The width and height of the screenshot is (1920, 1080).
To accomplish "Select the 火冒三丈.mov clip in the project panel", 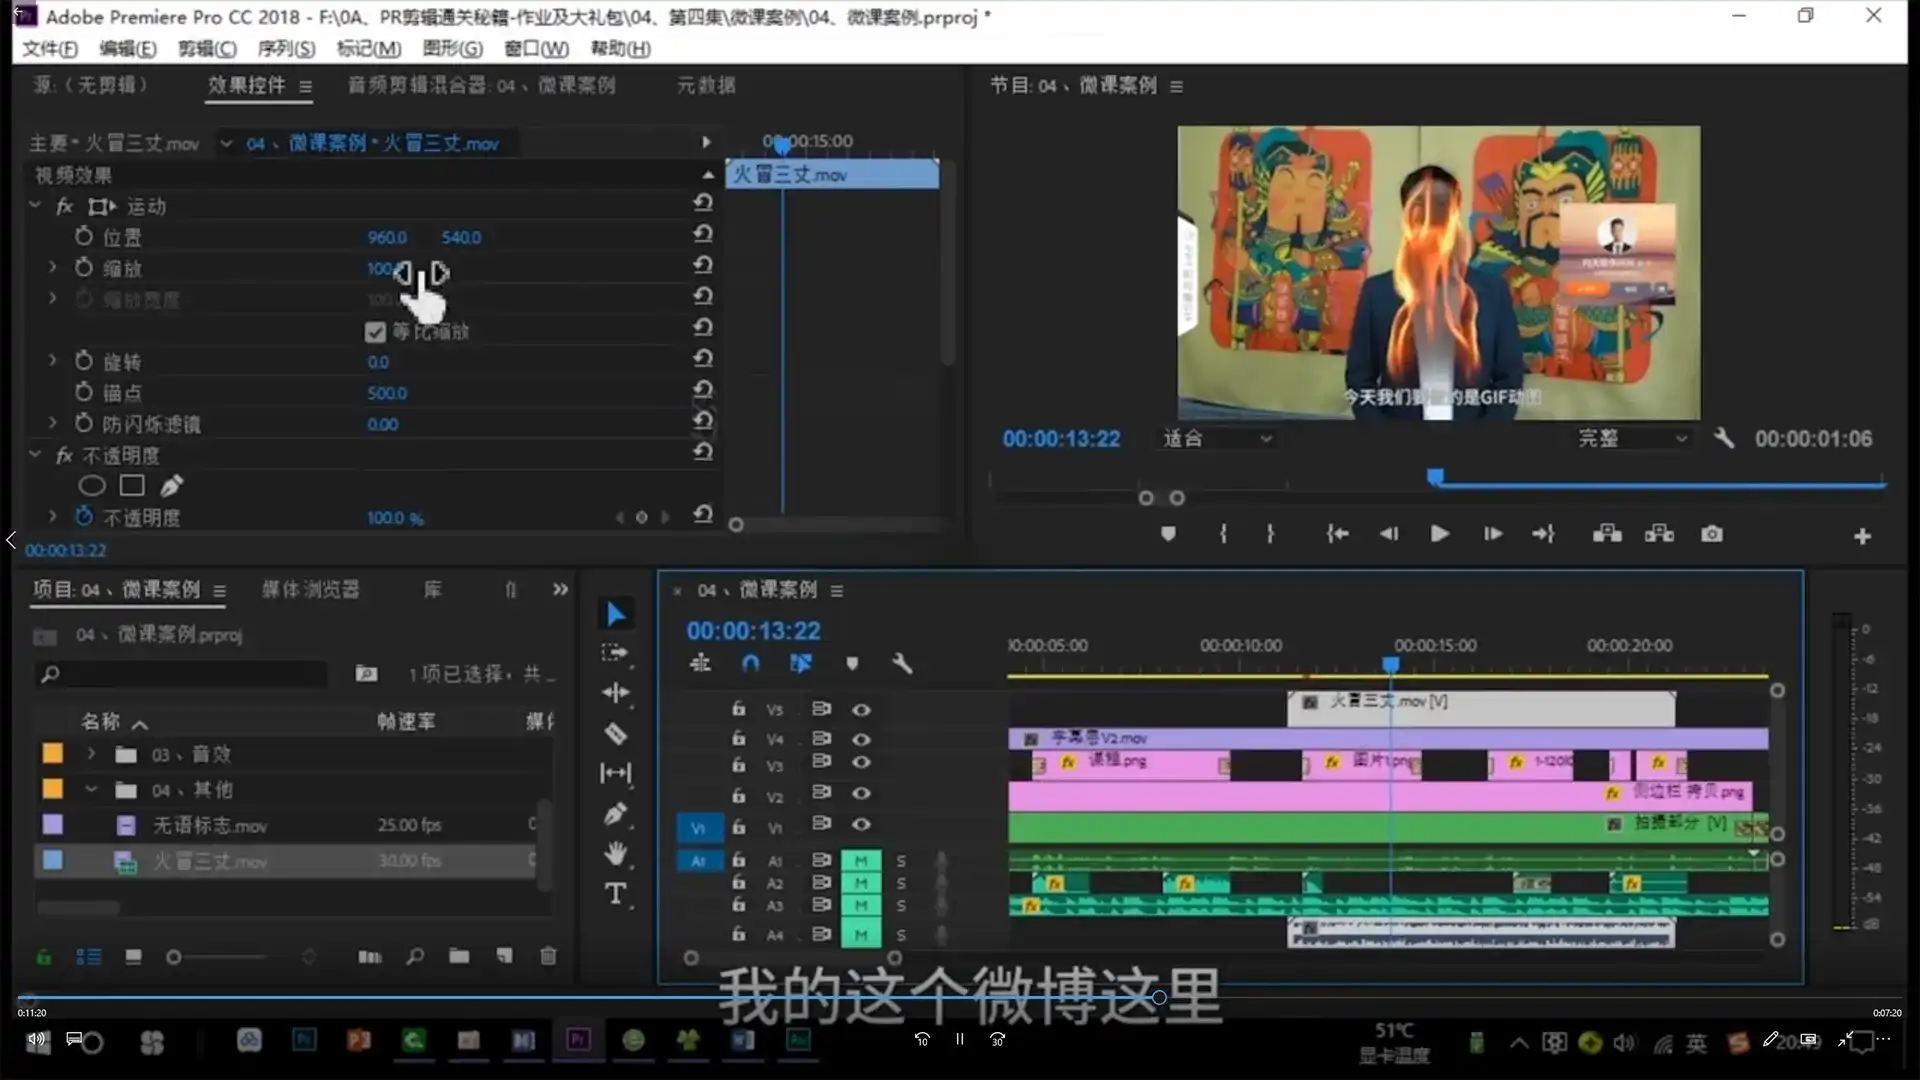I will click(x=211, y=860).
